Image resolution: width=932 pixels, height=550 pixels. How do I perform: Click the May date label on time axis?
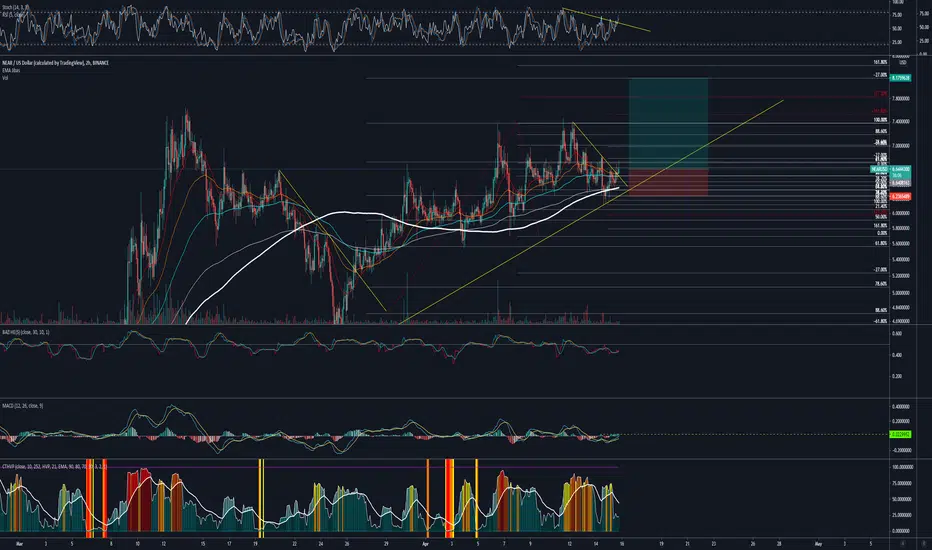(x=818, y=543)
